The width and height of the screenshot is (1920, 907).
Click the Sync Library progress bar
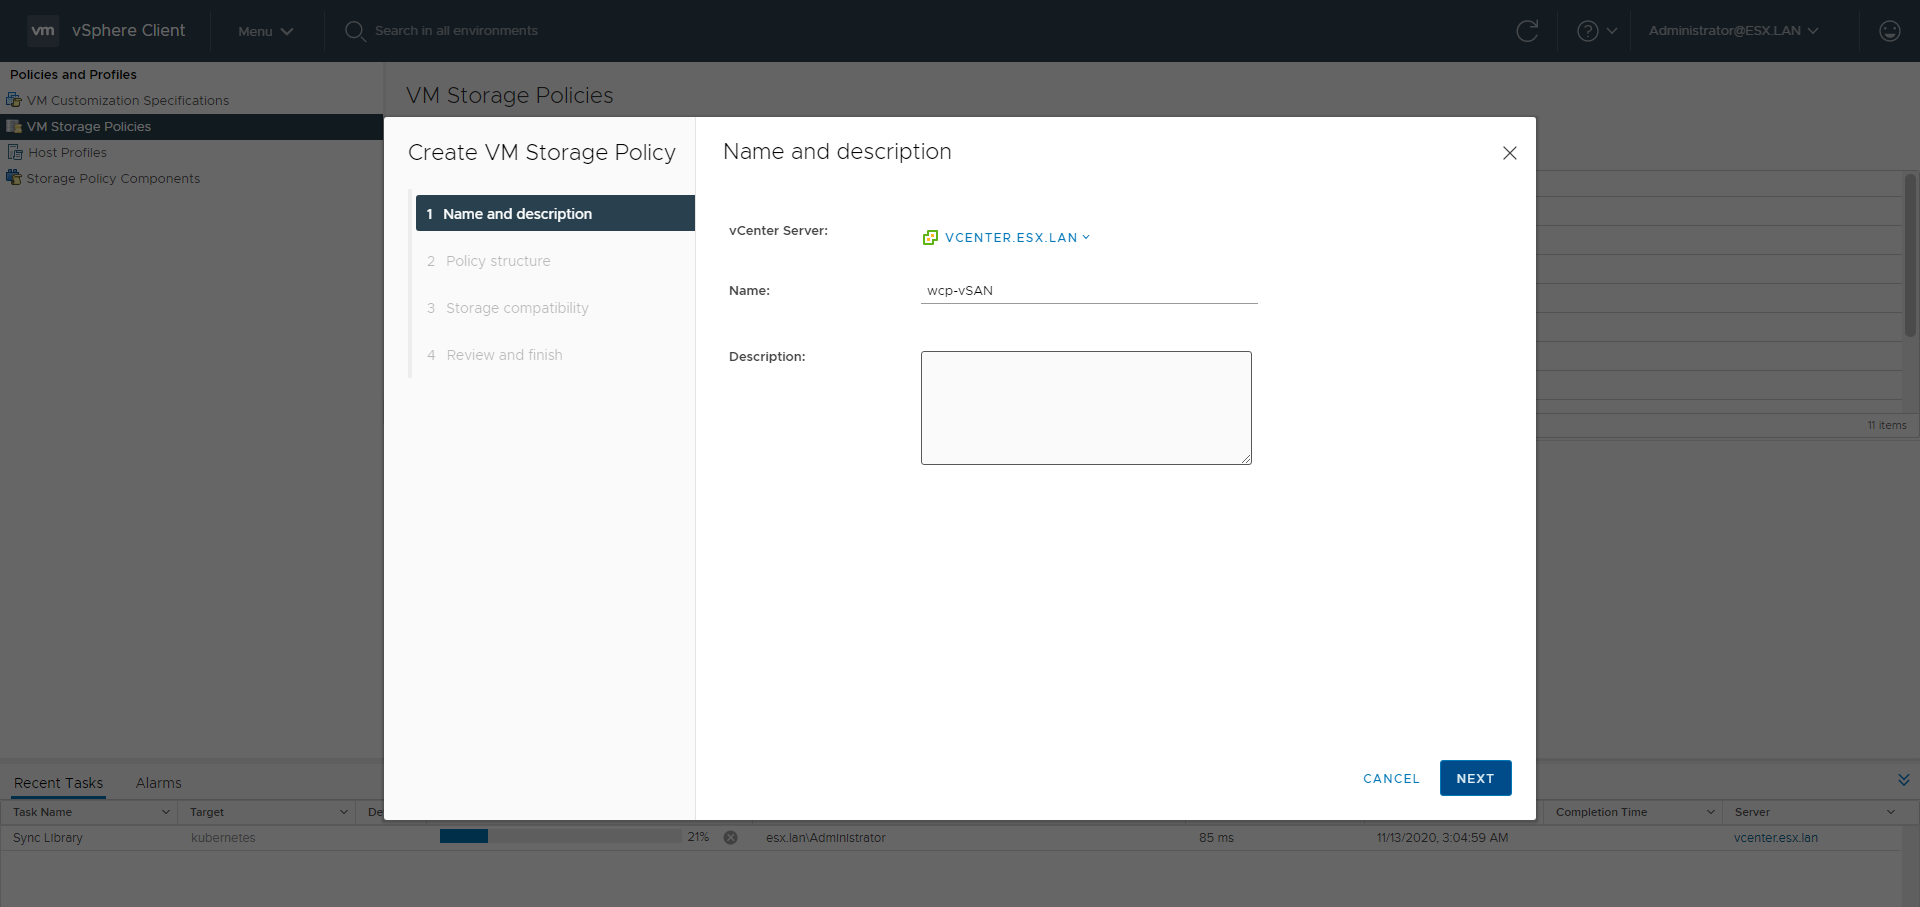point(560,837)
